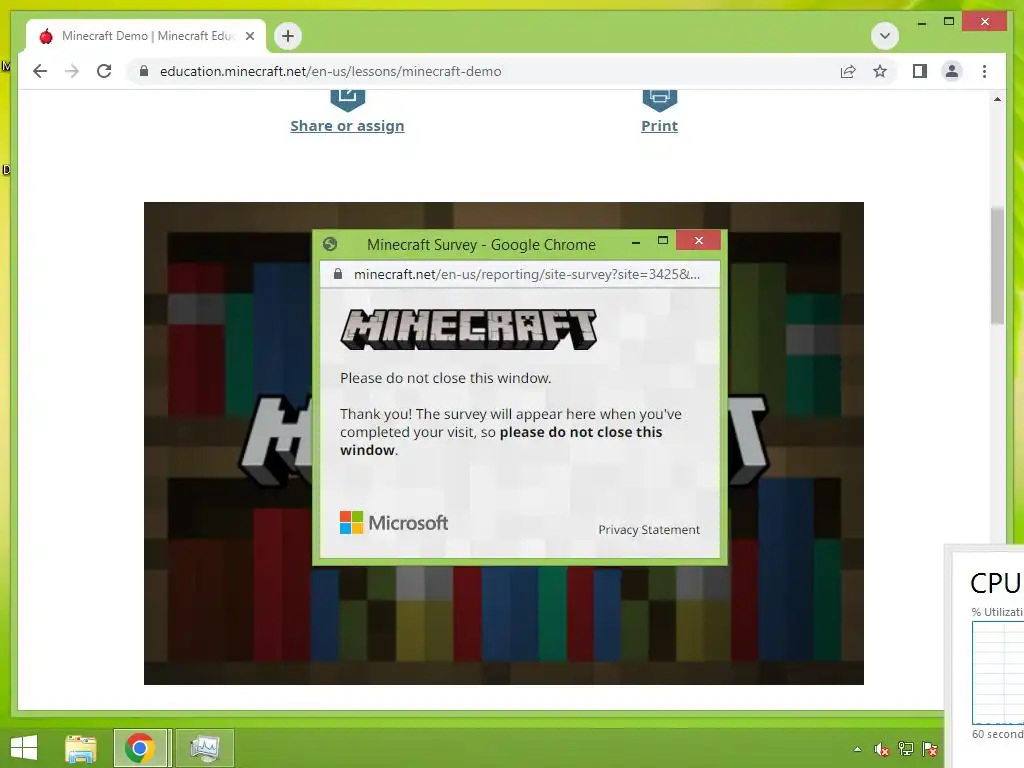The image size is (1024, 768).
Task: Click the Minecraft logo in survey popup
Action: point(468,330)
